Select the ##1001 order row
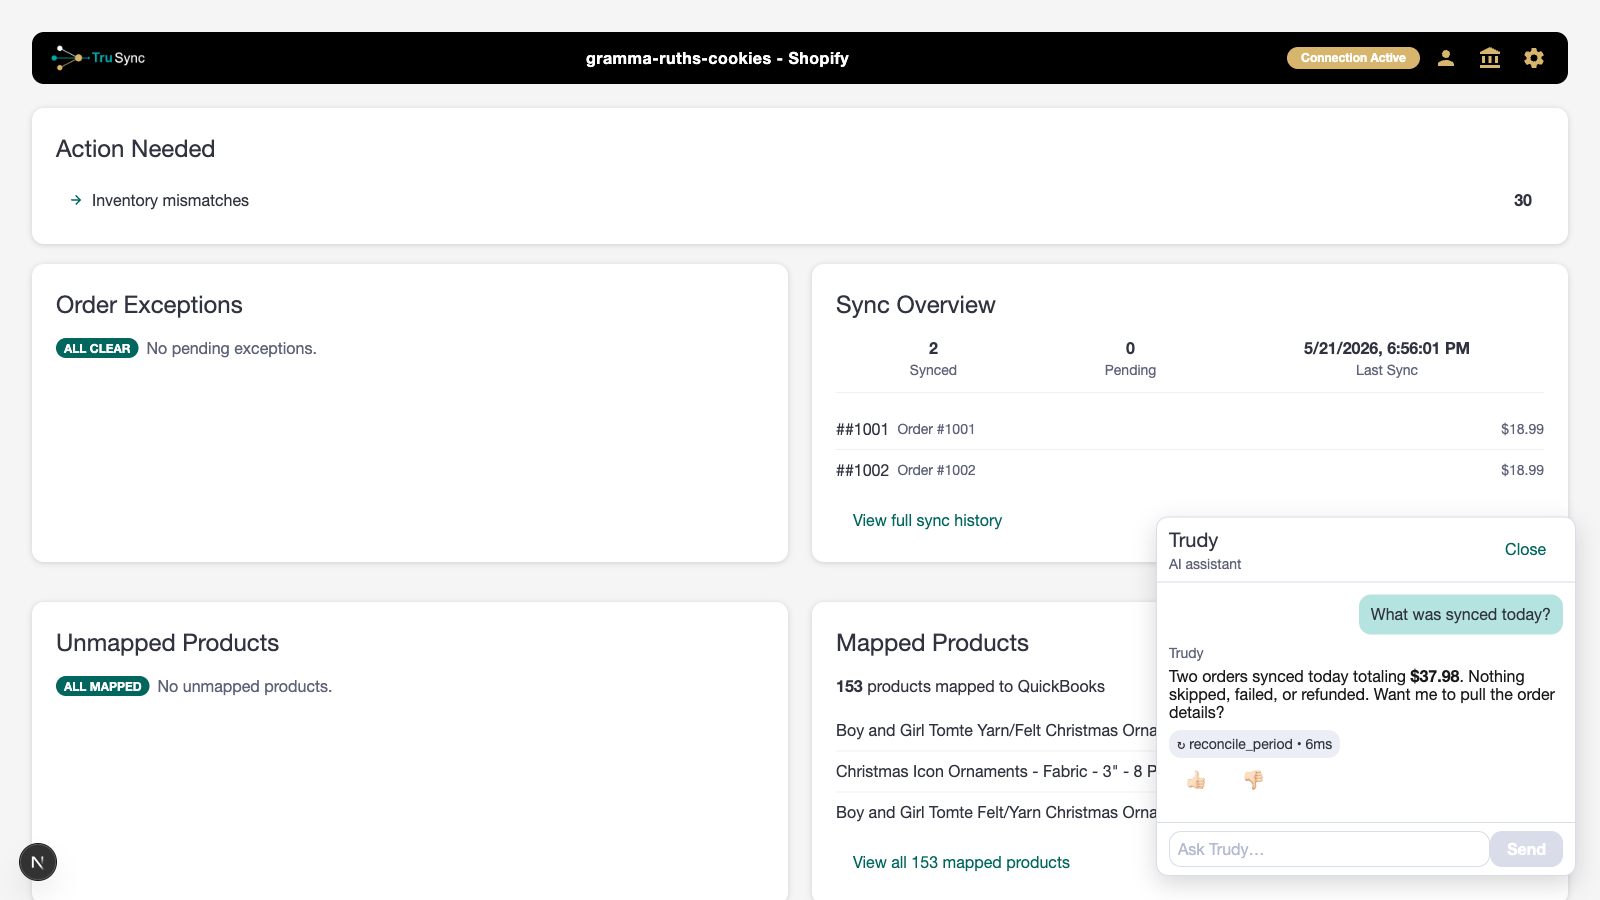 click(x=1190, y=429)
